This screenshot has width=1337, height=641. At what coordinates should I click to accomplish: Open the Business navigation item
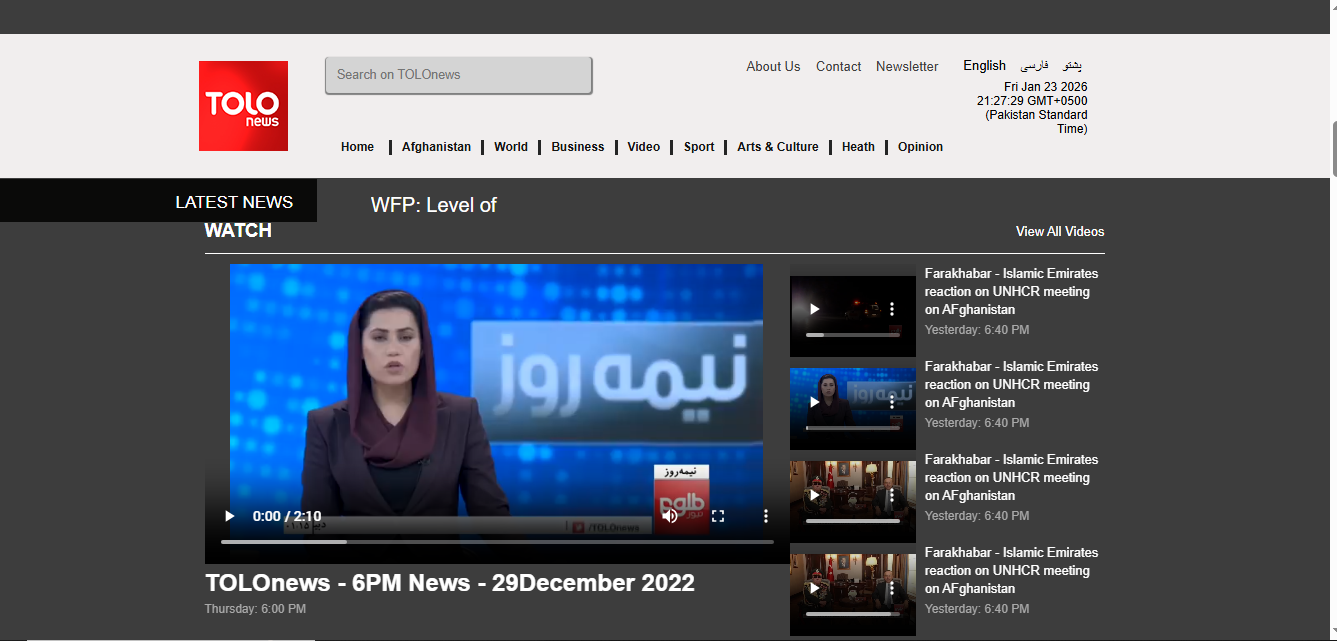point(577,147)
